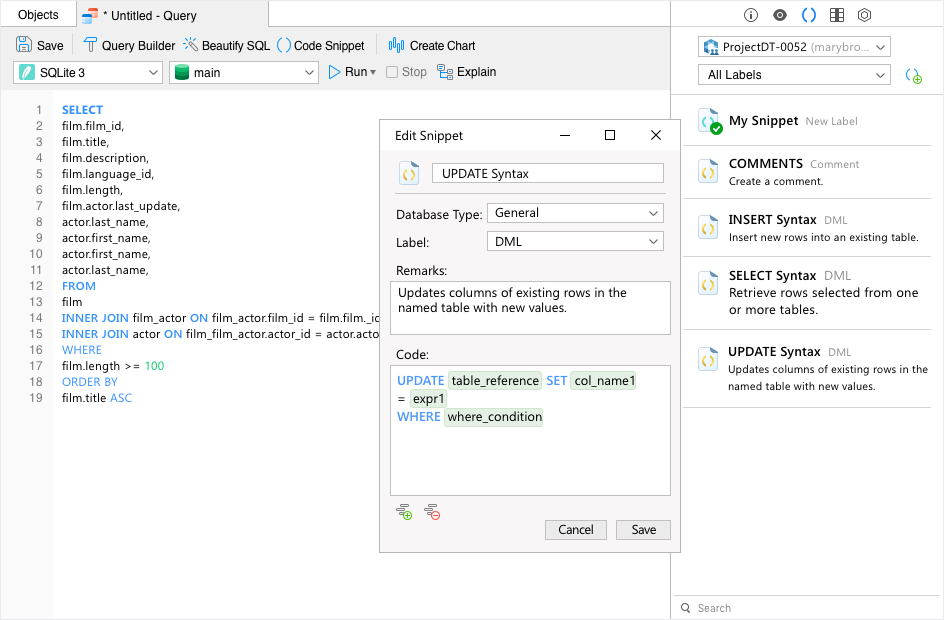The image size is (944, 620).
Task: Open the main database dropdown
Action: (x=244, y=73)
